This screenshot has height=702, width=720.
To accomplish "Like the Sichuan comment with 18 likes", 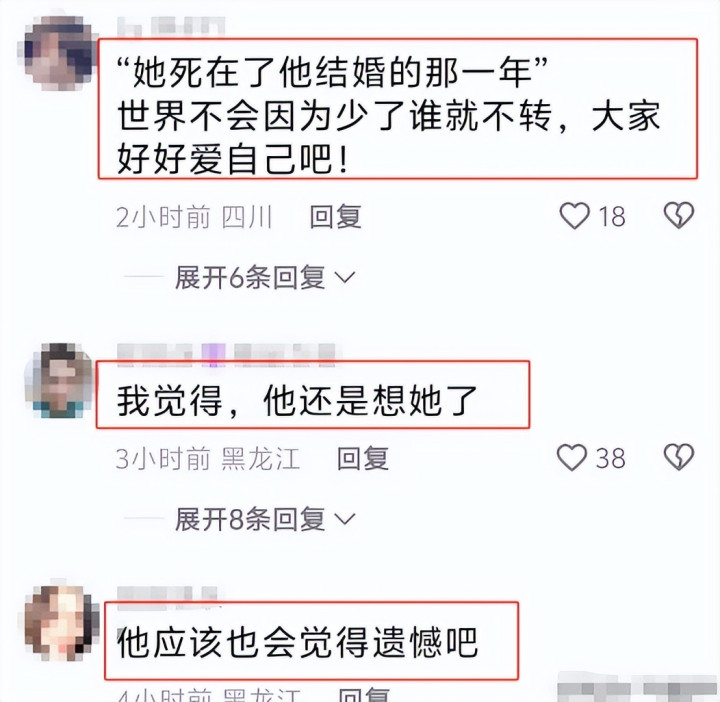I will [x=574, y=216].
